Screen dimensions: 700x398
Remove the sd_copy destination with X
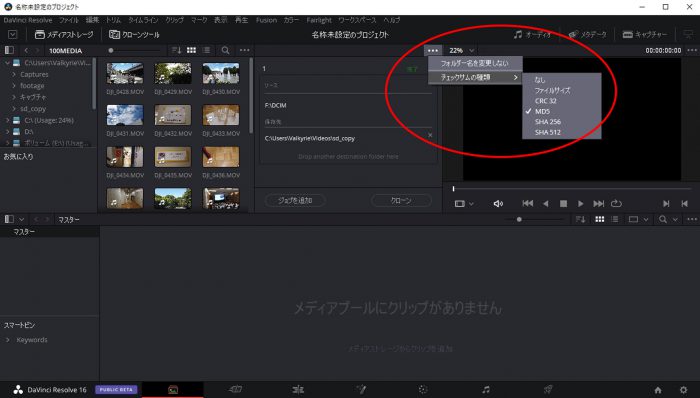click(x=430, y=135)
